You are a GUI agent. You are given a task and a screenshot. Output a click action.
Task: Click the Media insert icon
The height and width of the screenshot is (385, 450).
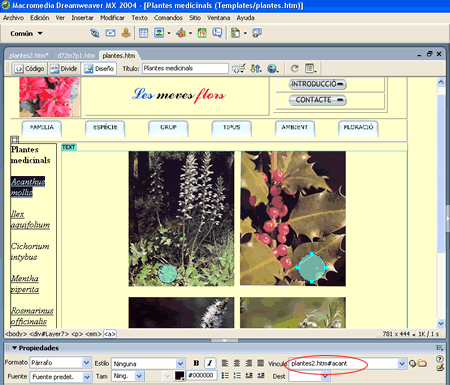click(x=181, y=33)
